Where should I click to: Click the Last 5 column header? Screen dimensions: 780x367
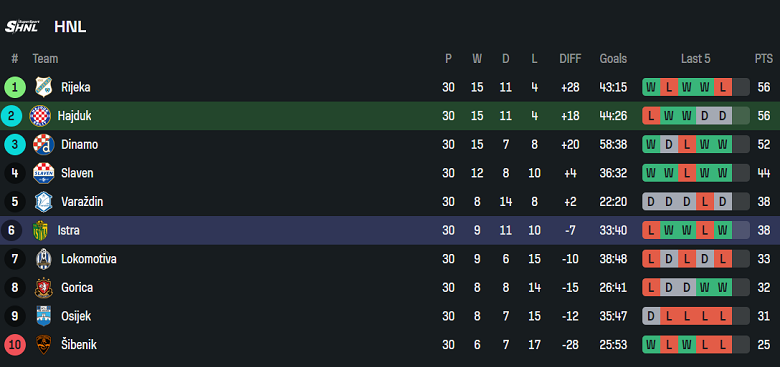click(x=695, y=59)
